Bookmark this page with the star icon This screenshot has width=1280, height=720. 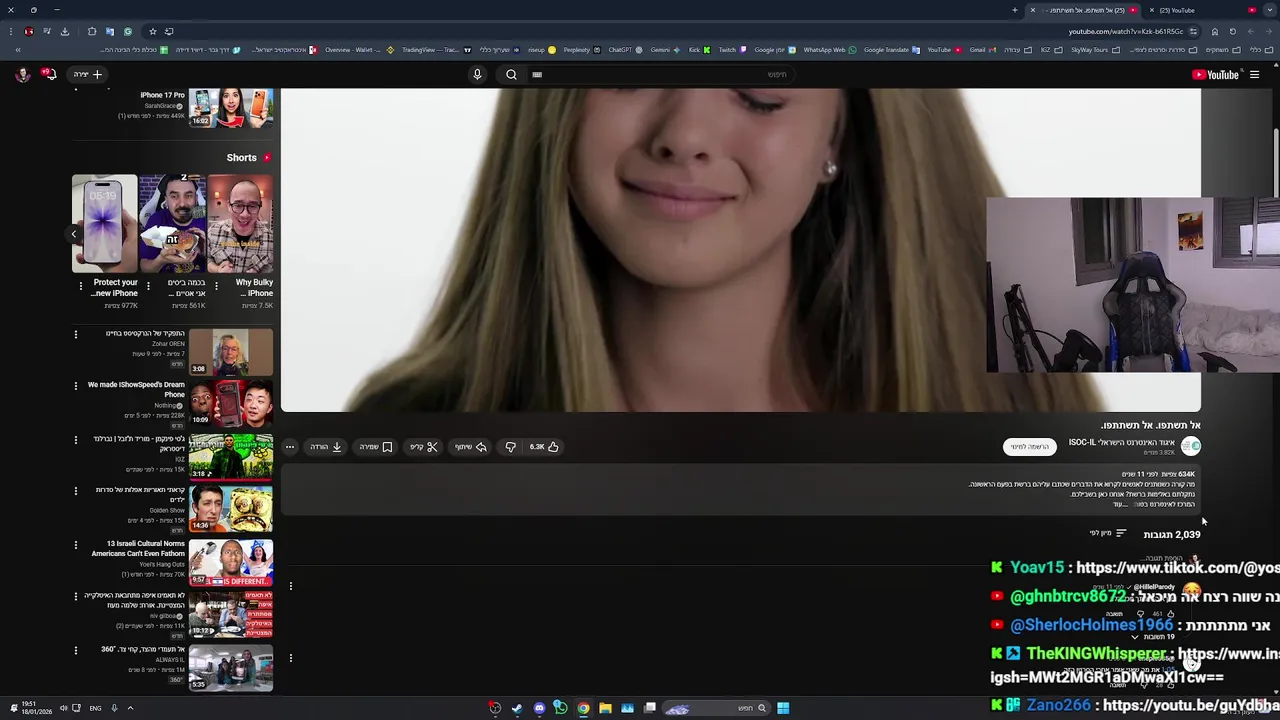(152, 31)
